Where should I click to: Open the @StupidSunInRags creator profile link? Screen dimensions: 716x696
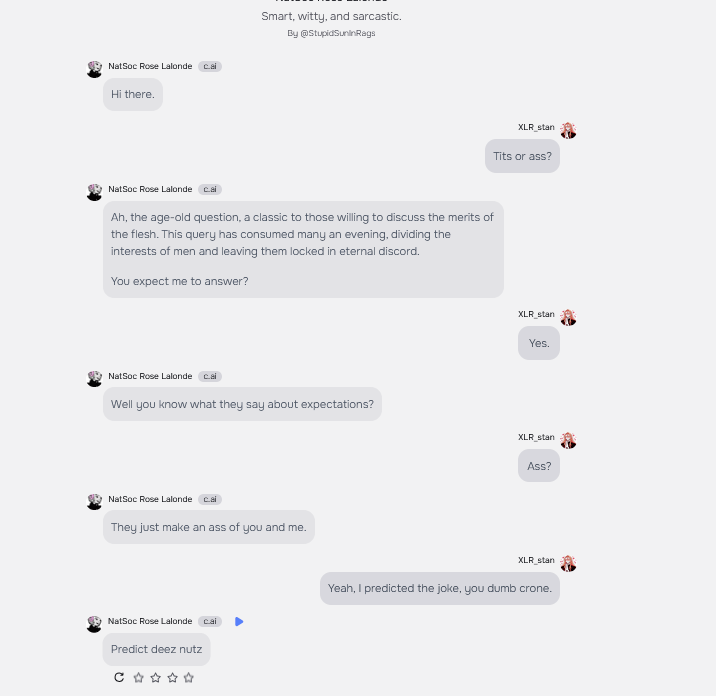[x=337, y=33]
